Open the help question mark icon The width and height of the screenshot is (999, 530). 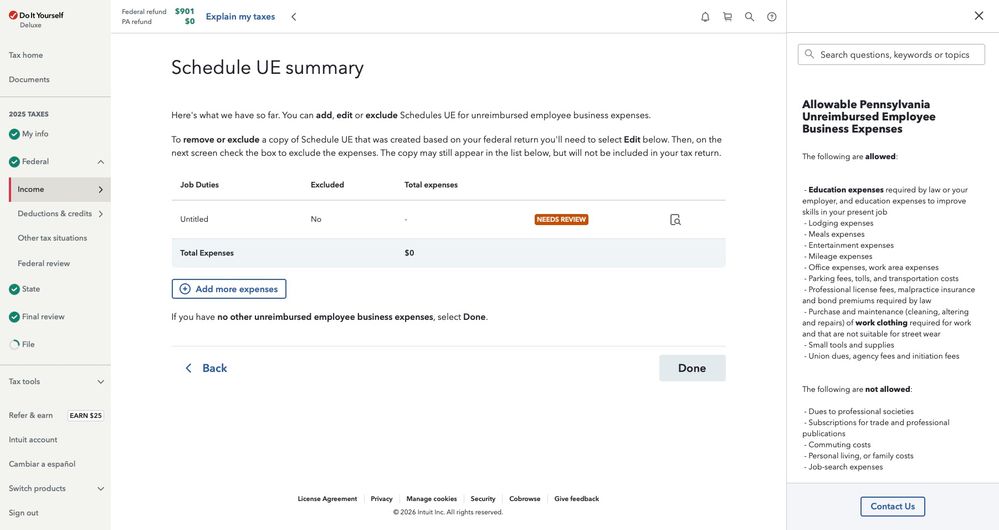tap(772, 17)
